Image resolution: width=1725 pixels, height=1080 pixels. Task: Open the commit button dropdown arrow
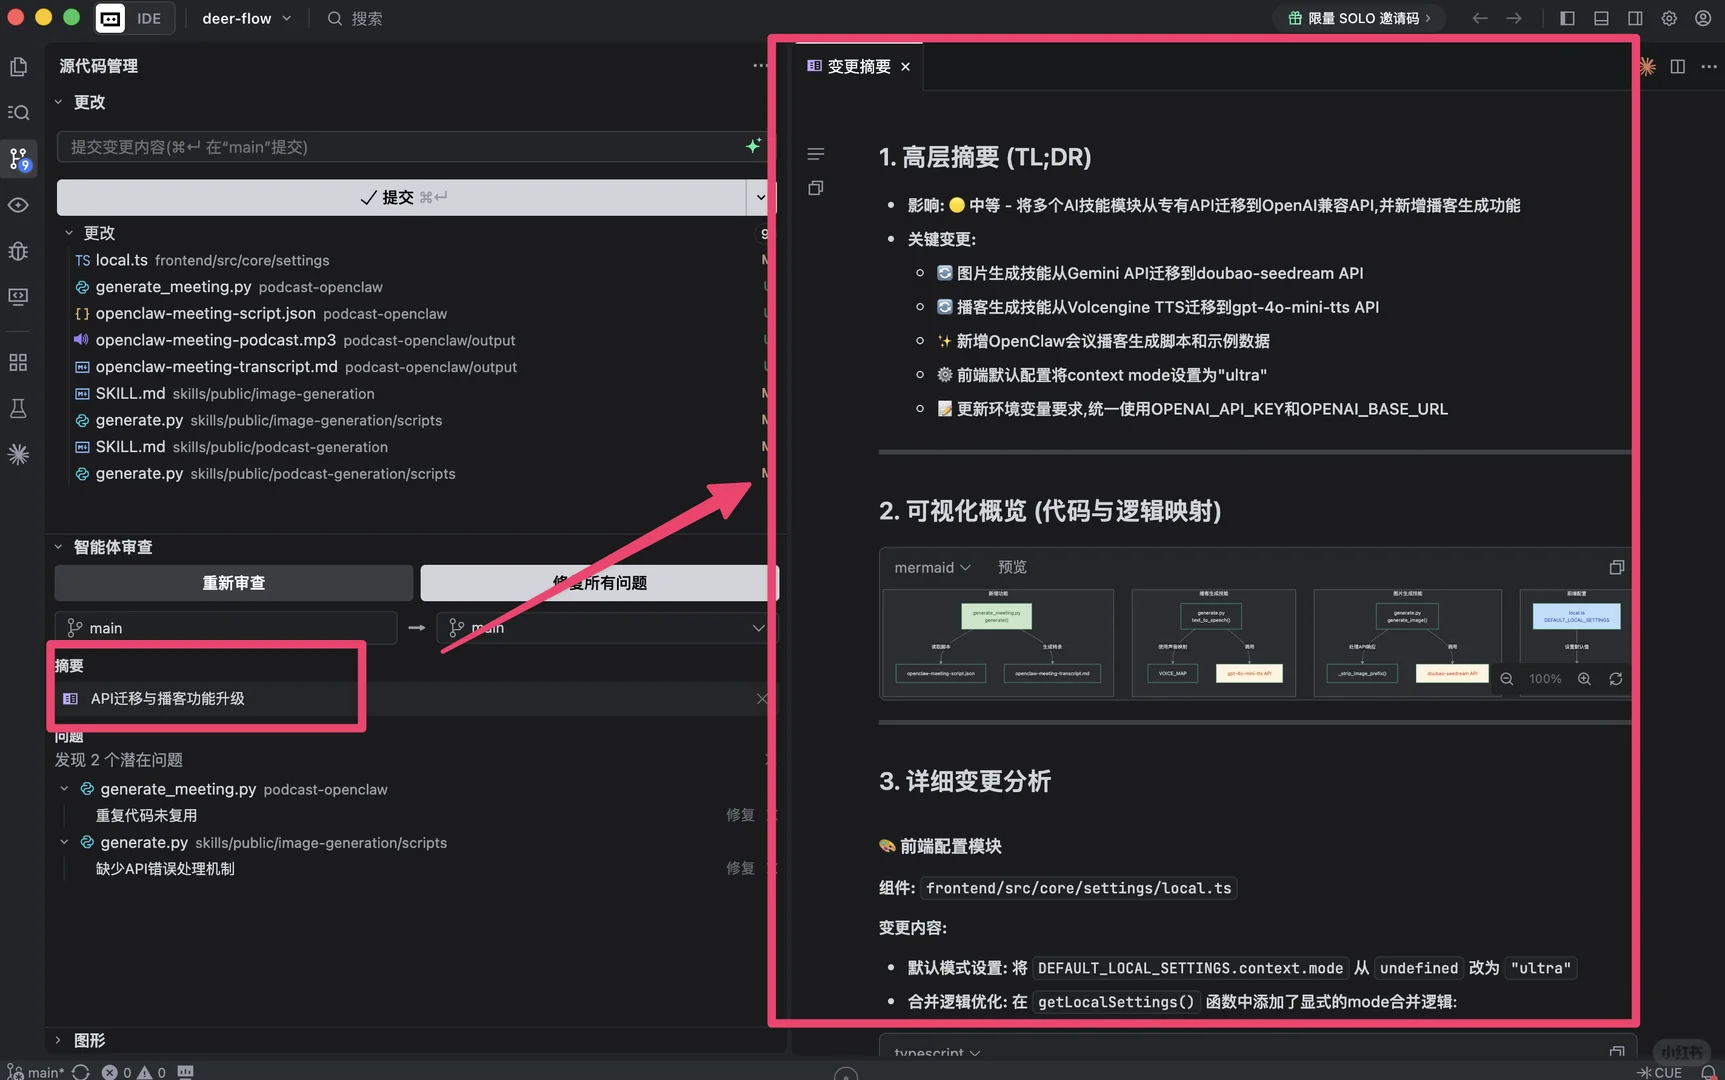[760, 197]
